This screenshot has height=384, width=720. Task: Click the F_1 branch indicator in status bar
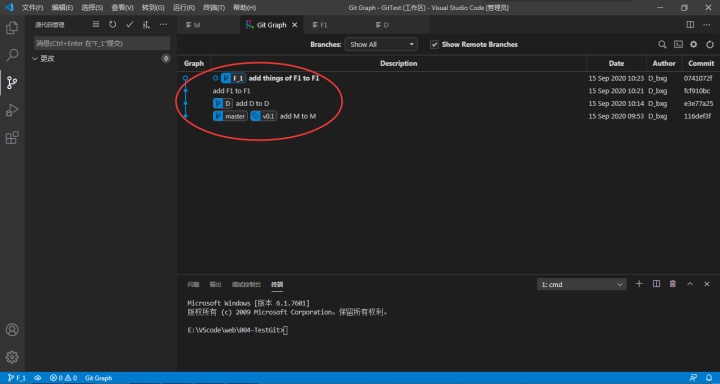(17, 378)
